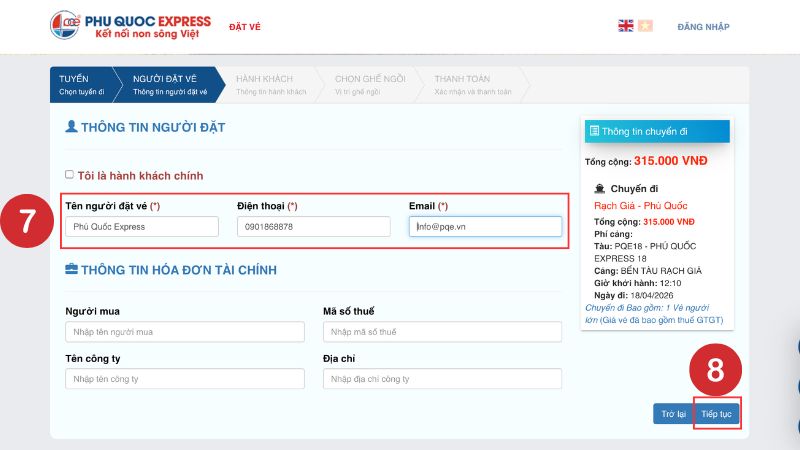Click the departure time 12:10 text
The height and width of the screenshot is (450, 800).
670,283
